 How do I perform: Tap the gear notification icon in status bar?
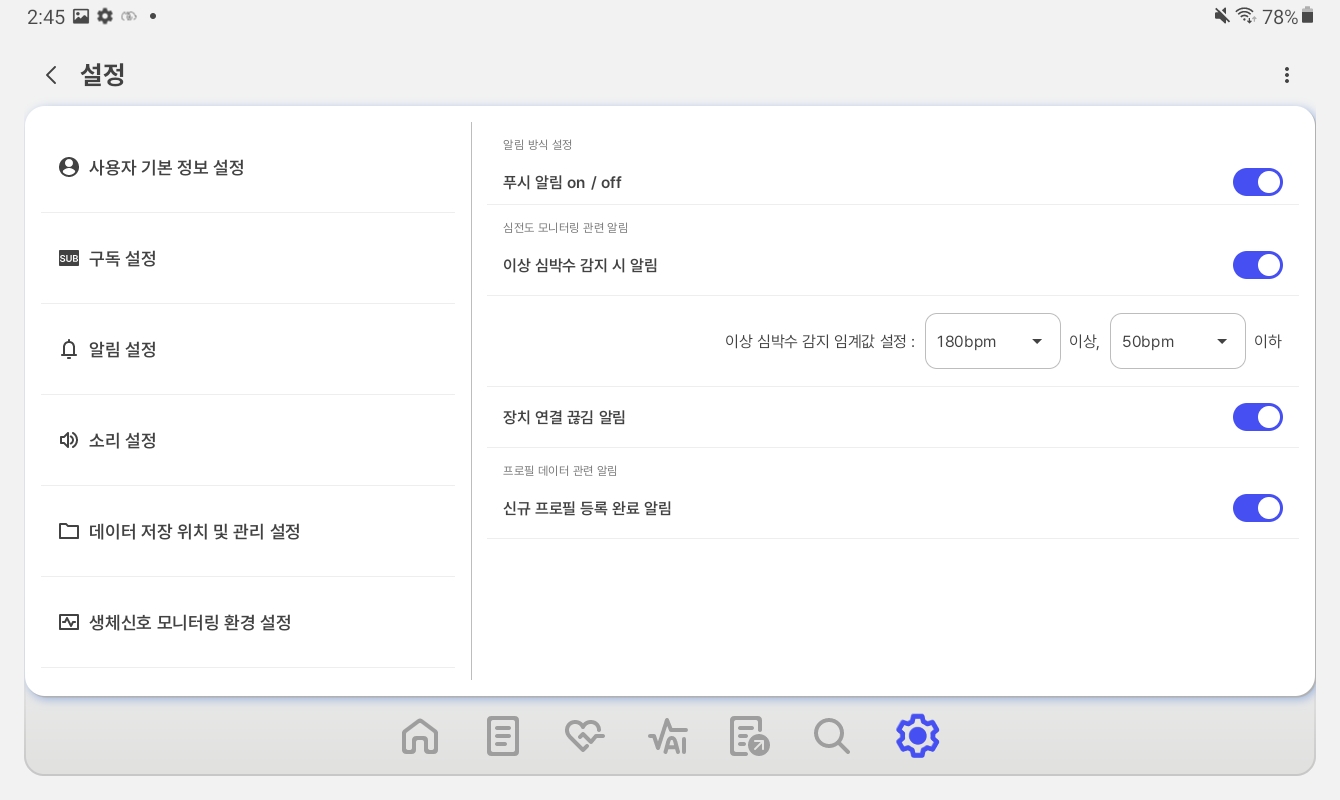pos(105,16)
